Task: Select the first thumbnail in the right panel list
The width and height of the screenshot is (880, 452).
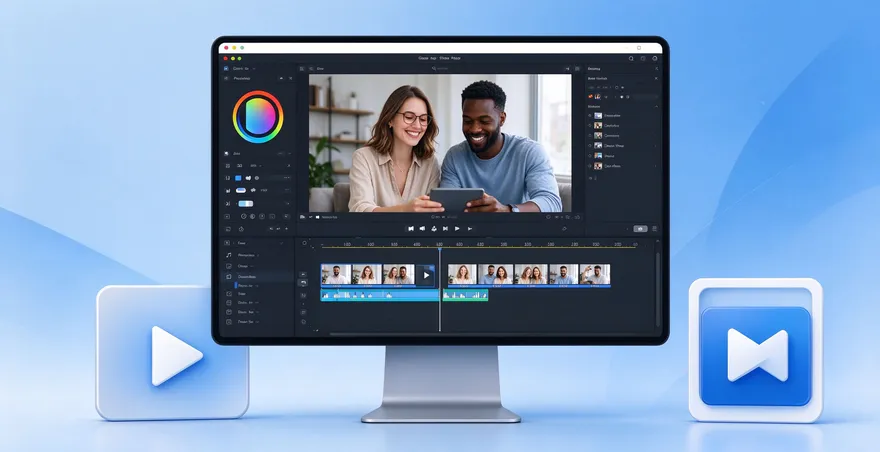Action: coord(598,116)
